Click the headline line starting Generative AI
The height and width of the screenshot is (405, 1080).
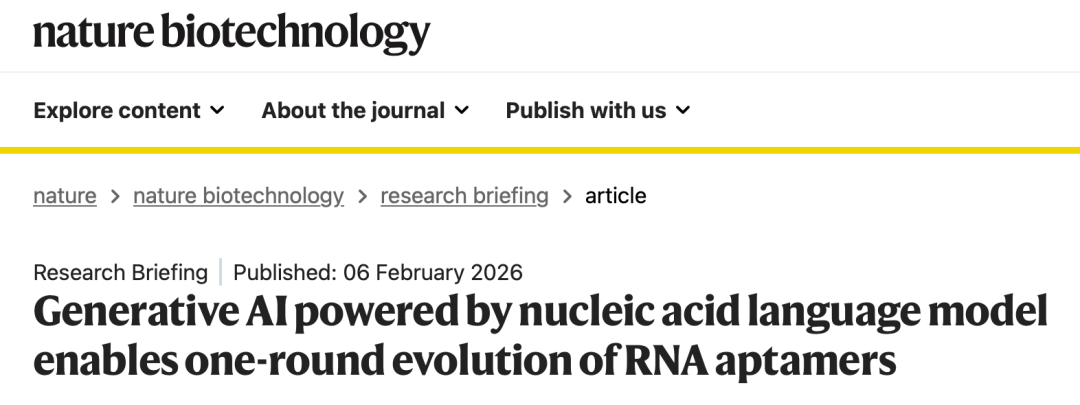click(x=540, y=314)
